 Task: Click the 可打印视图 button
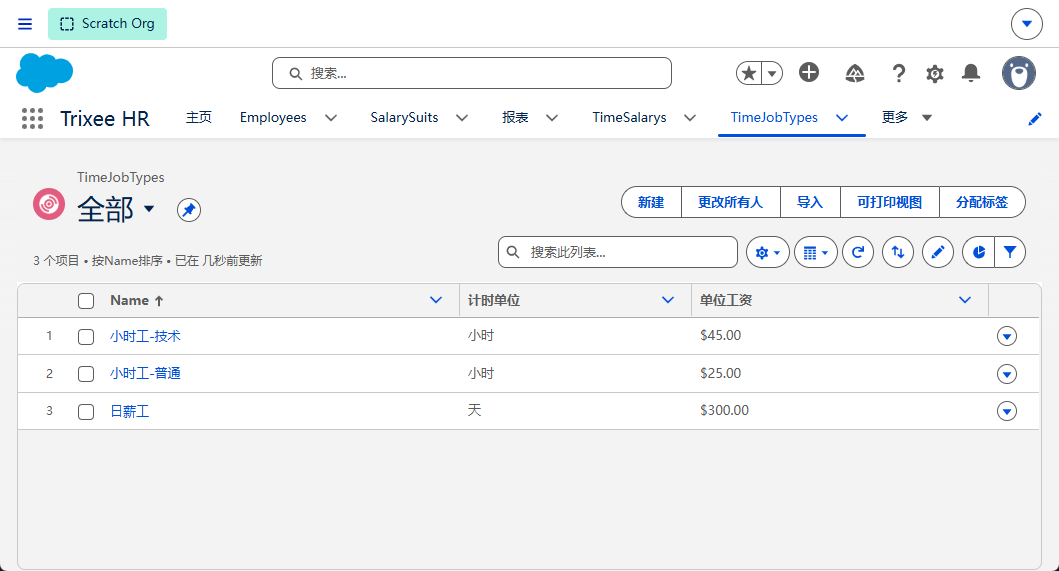pos(889,202)
